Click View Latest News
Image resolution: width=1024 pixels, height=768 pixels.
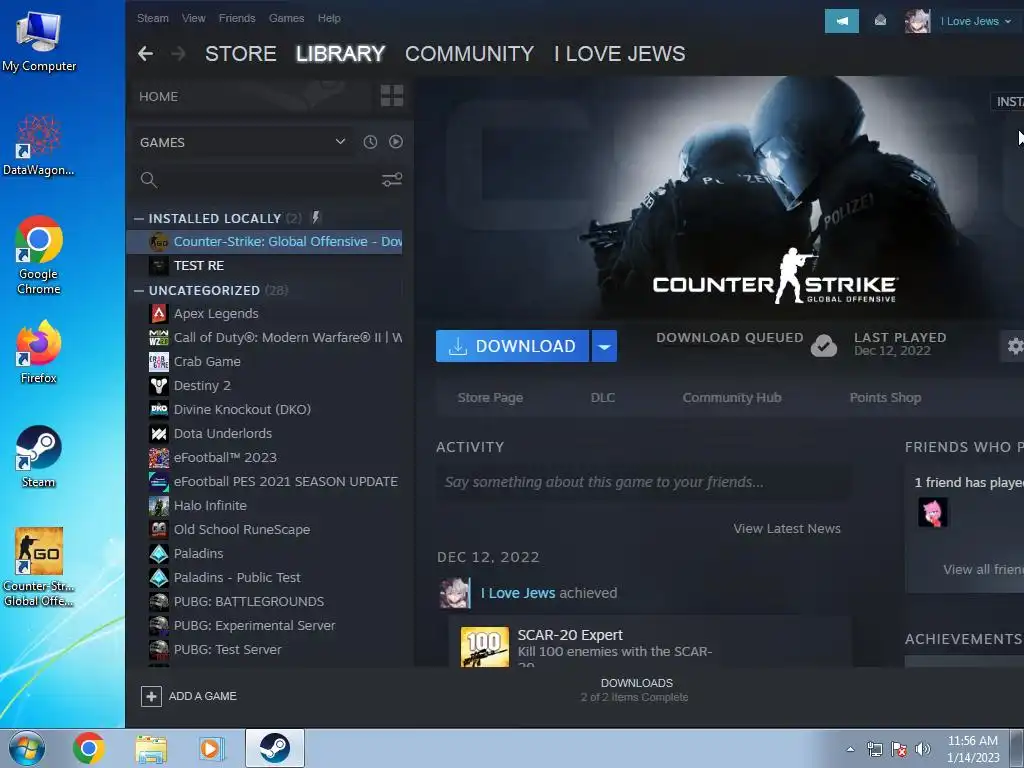[x=787, y=528]
